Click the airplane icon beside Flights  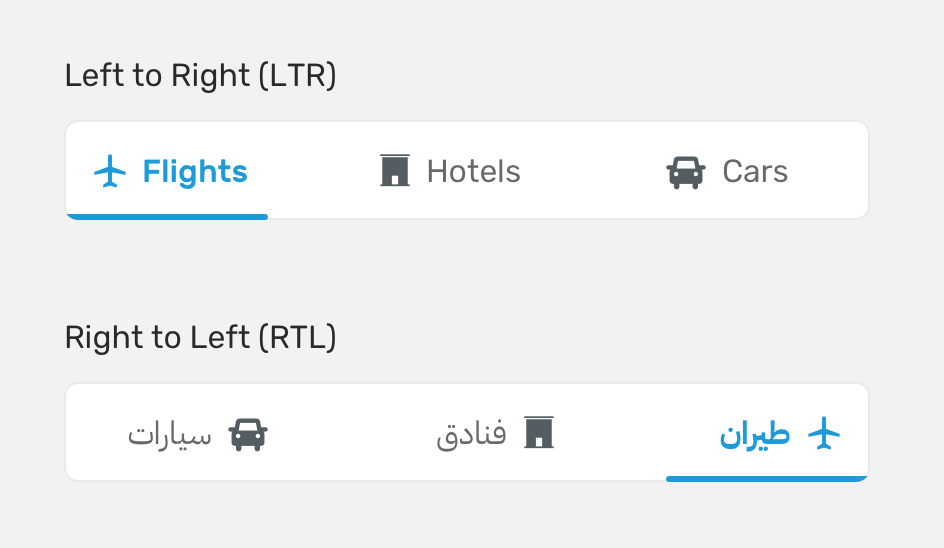pyautogui.click(x=110, y=172)
